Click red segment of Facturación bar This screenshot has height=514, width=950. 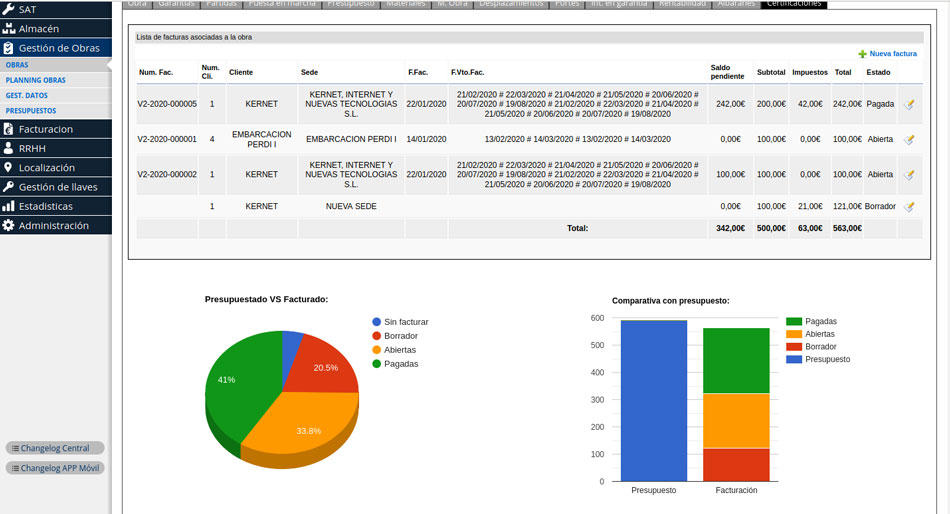pyautogui.click(x=736, y=465)
